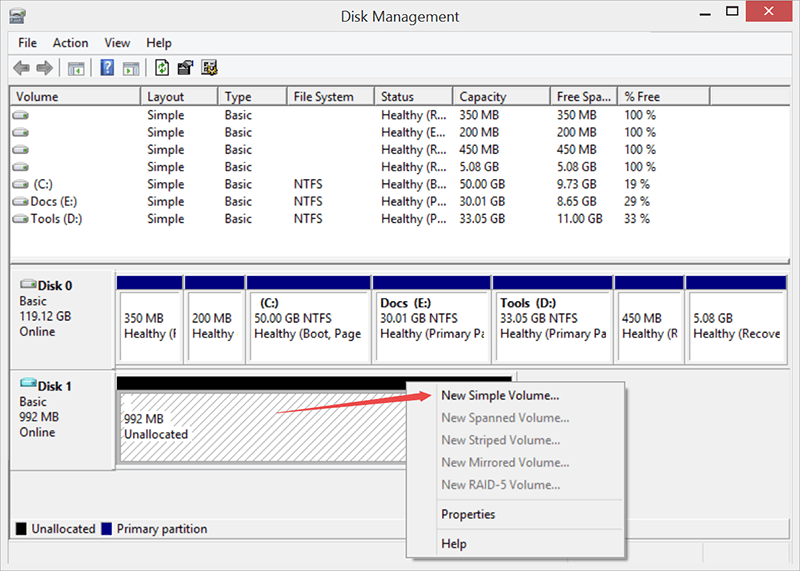This screenshot has height=571, width=800.
Task: Click the Back arrow toolbar icon
Action: coord(21,68)
